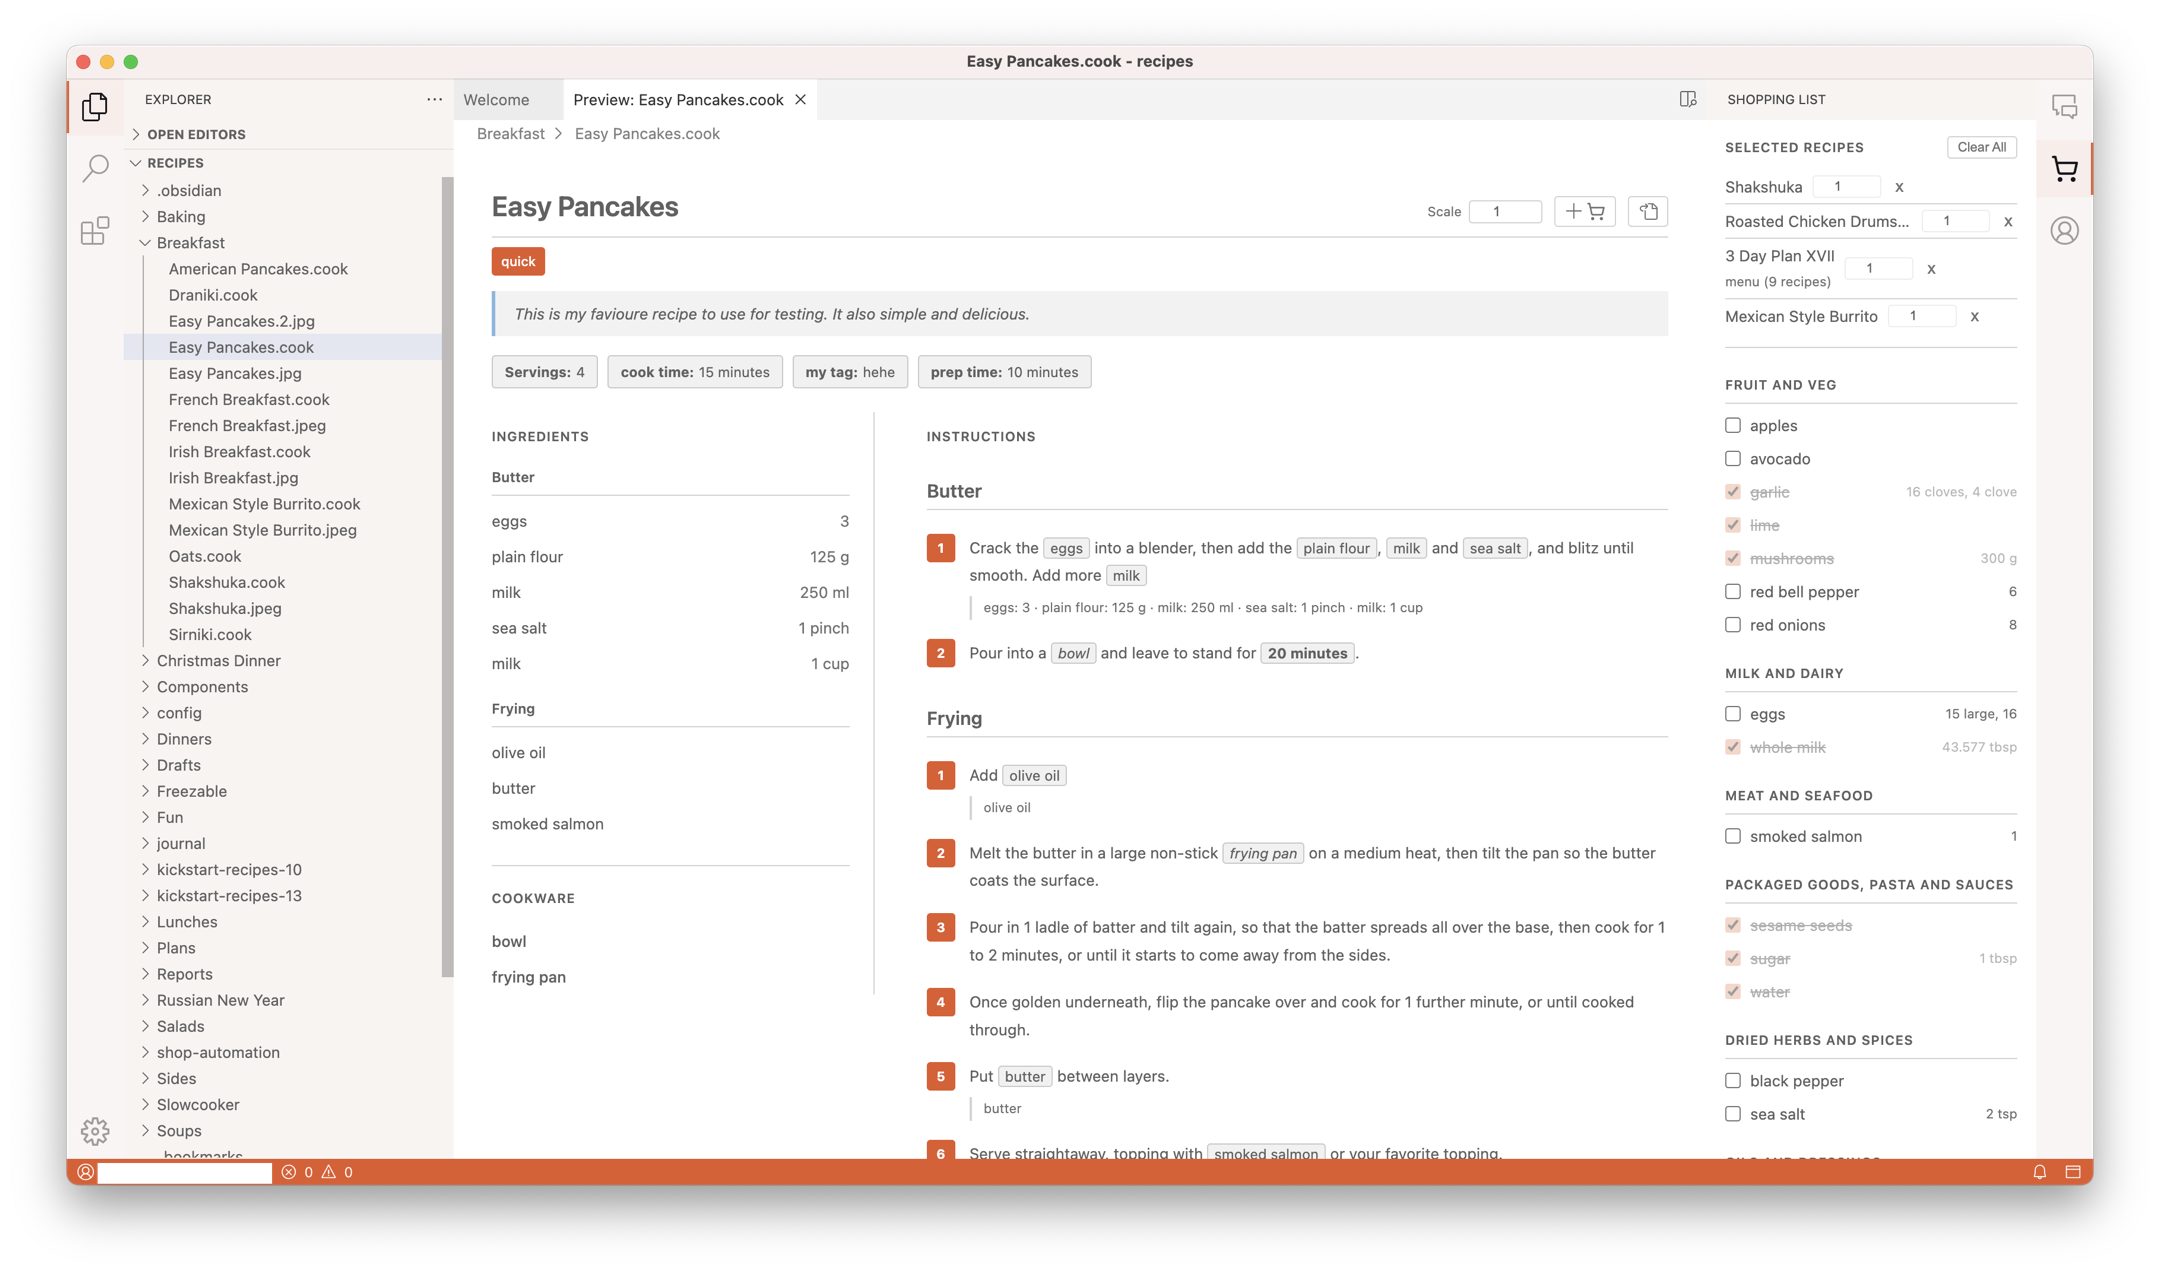
Task: Select the Extensions icon in left activity bar
Action: (95, 230)
